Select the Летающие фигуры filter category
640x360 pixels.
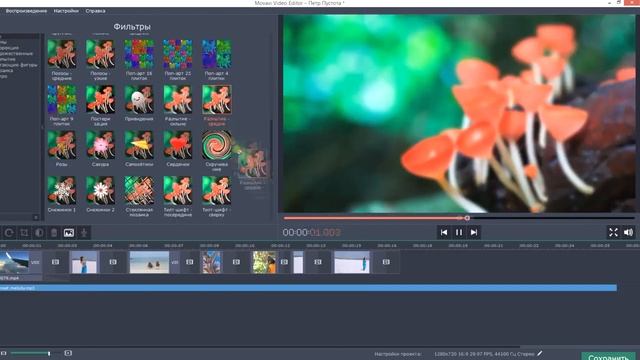tap(18, 65)
